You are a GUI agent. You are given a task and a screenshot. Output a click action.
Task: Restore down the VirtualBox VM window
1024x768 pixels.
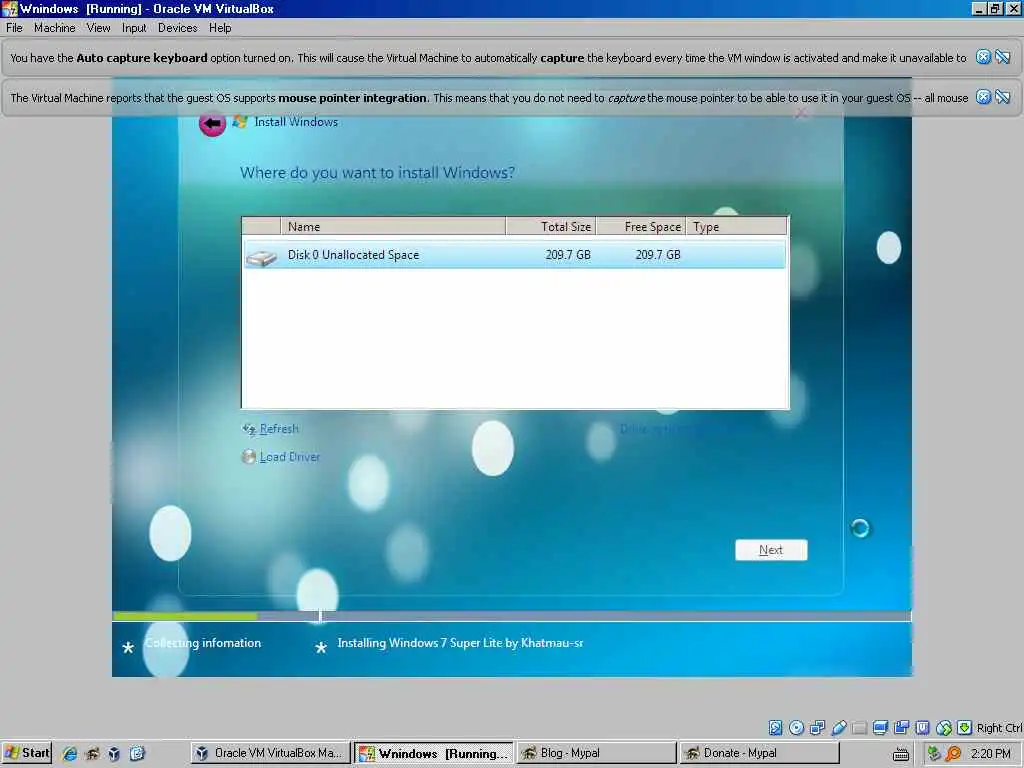pos(995,9)
